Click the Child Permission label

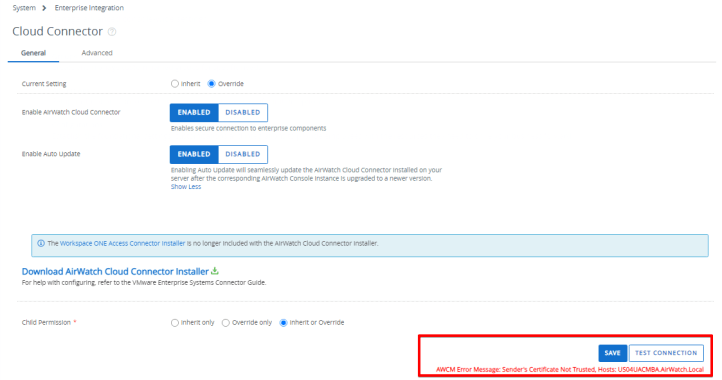tap(46, 322)
